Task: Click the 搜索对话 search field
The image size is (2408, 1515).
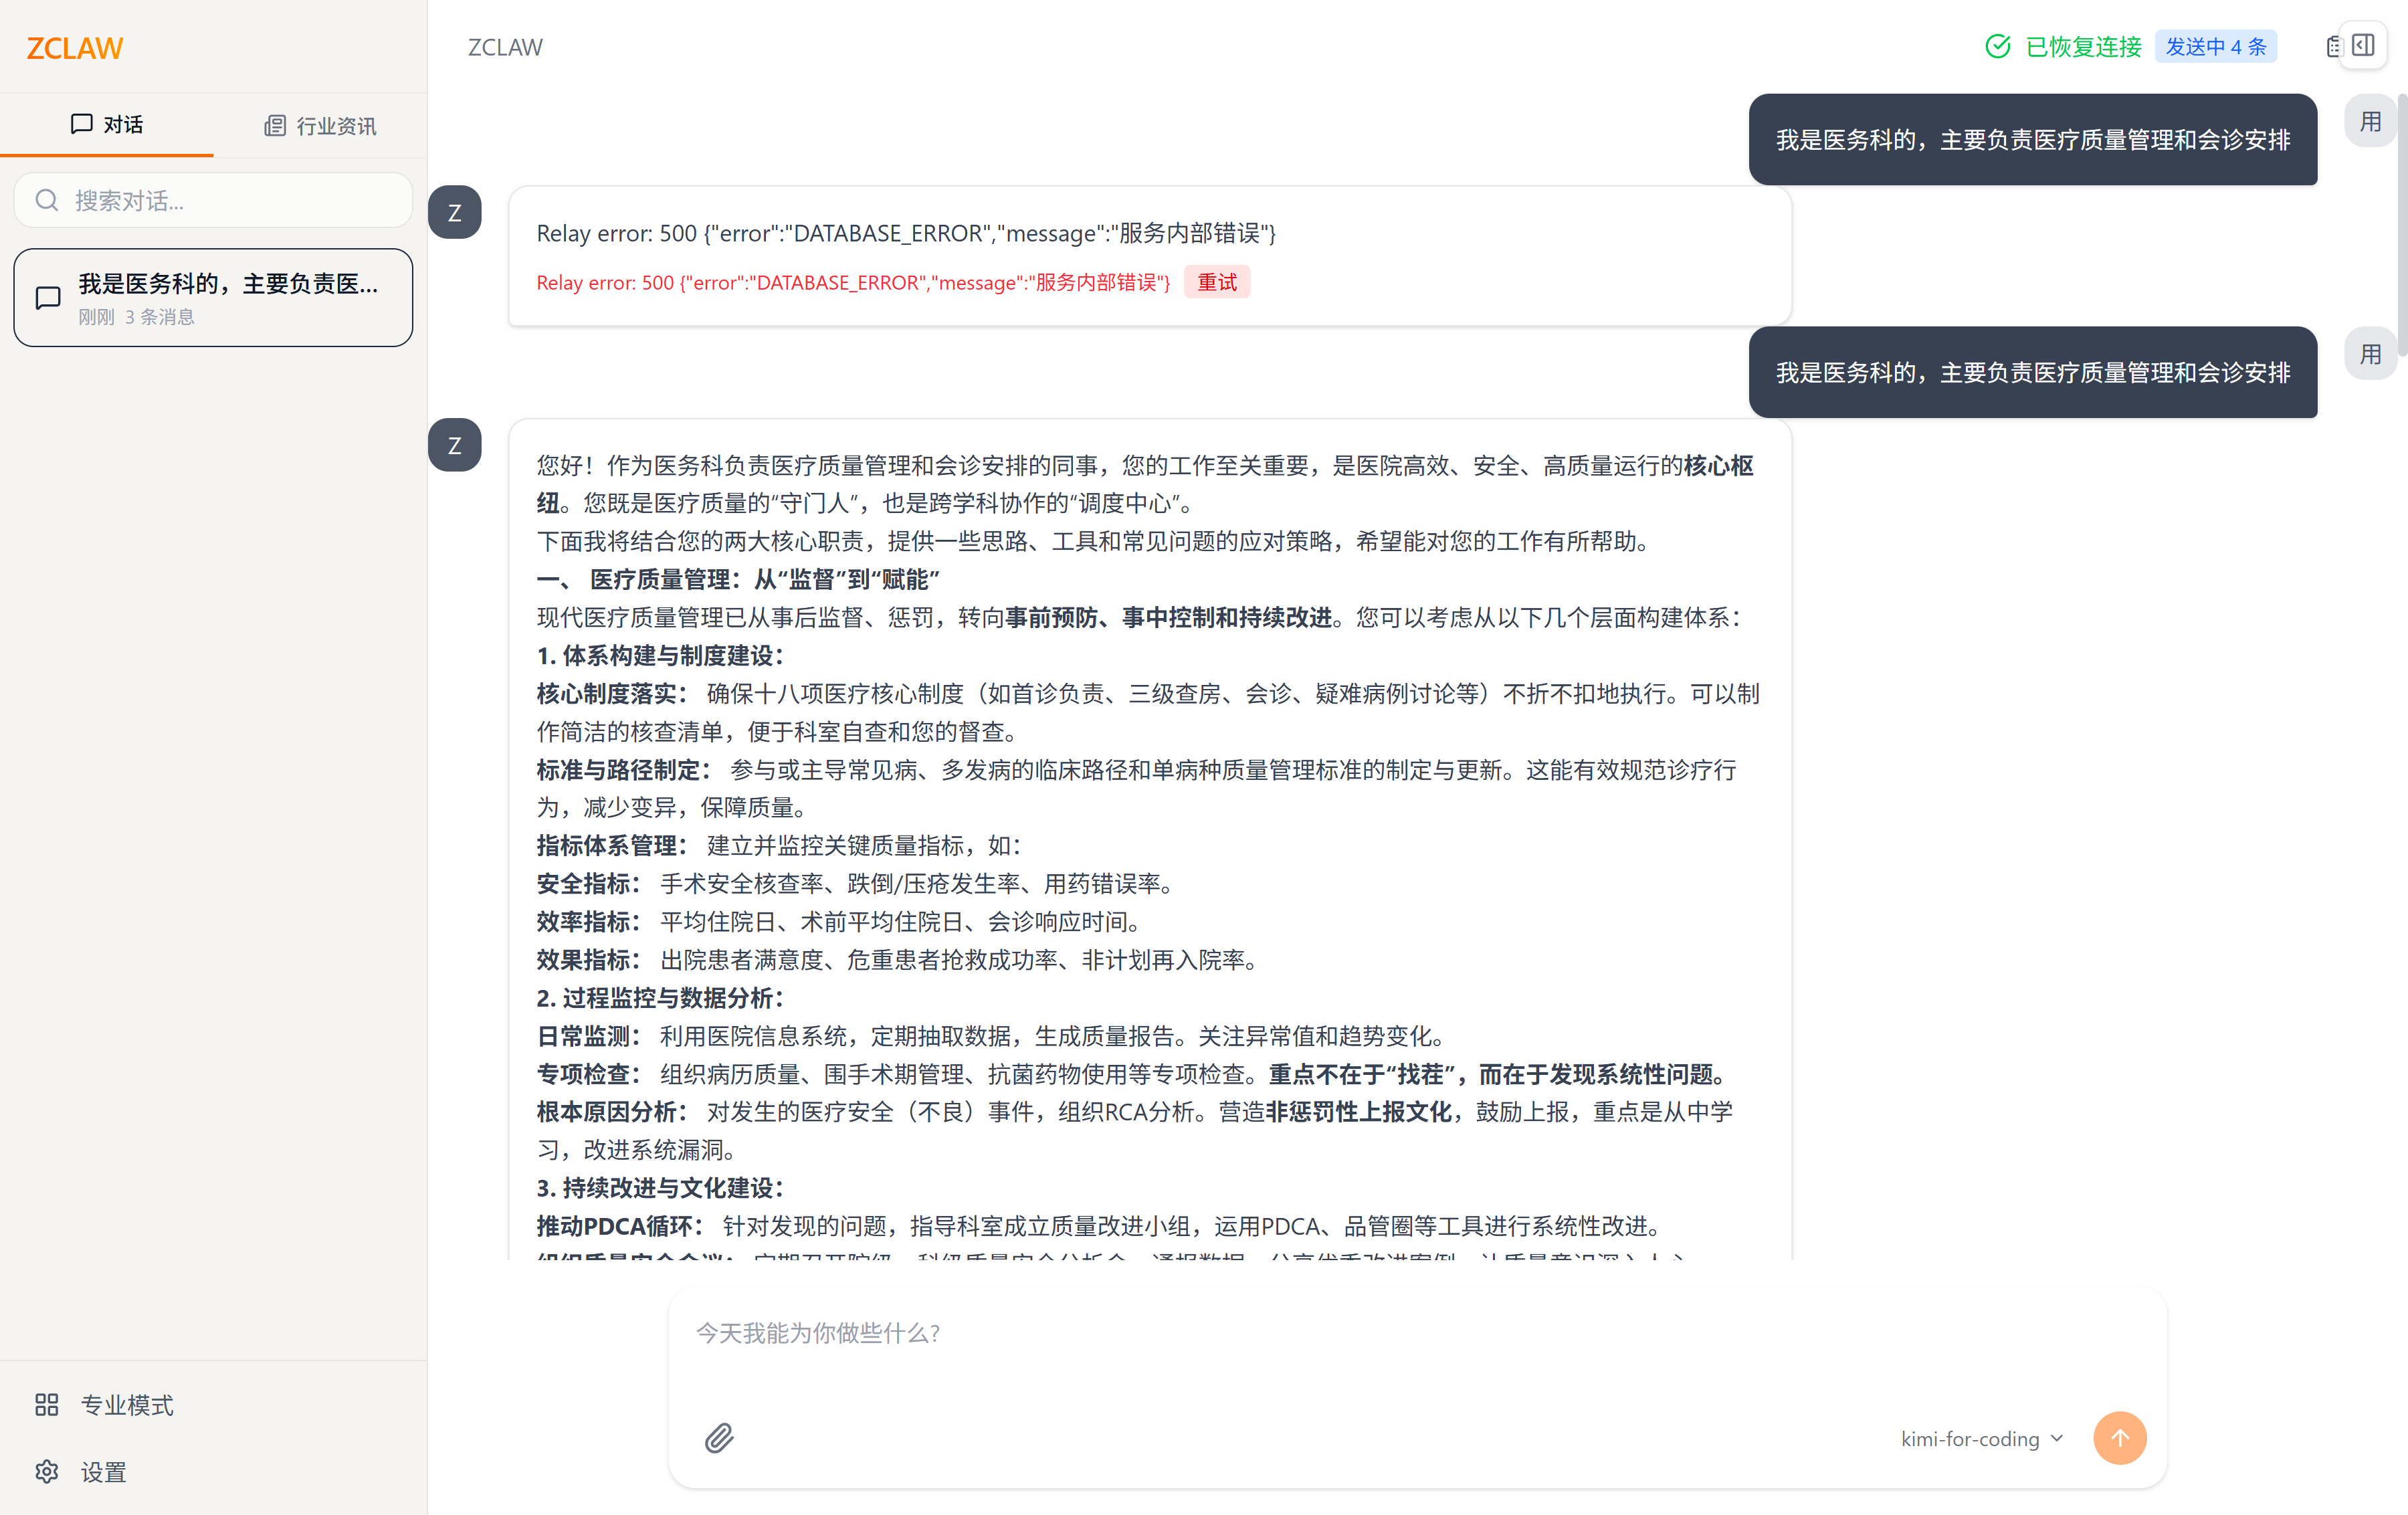Action: [230, 201]
